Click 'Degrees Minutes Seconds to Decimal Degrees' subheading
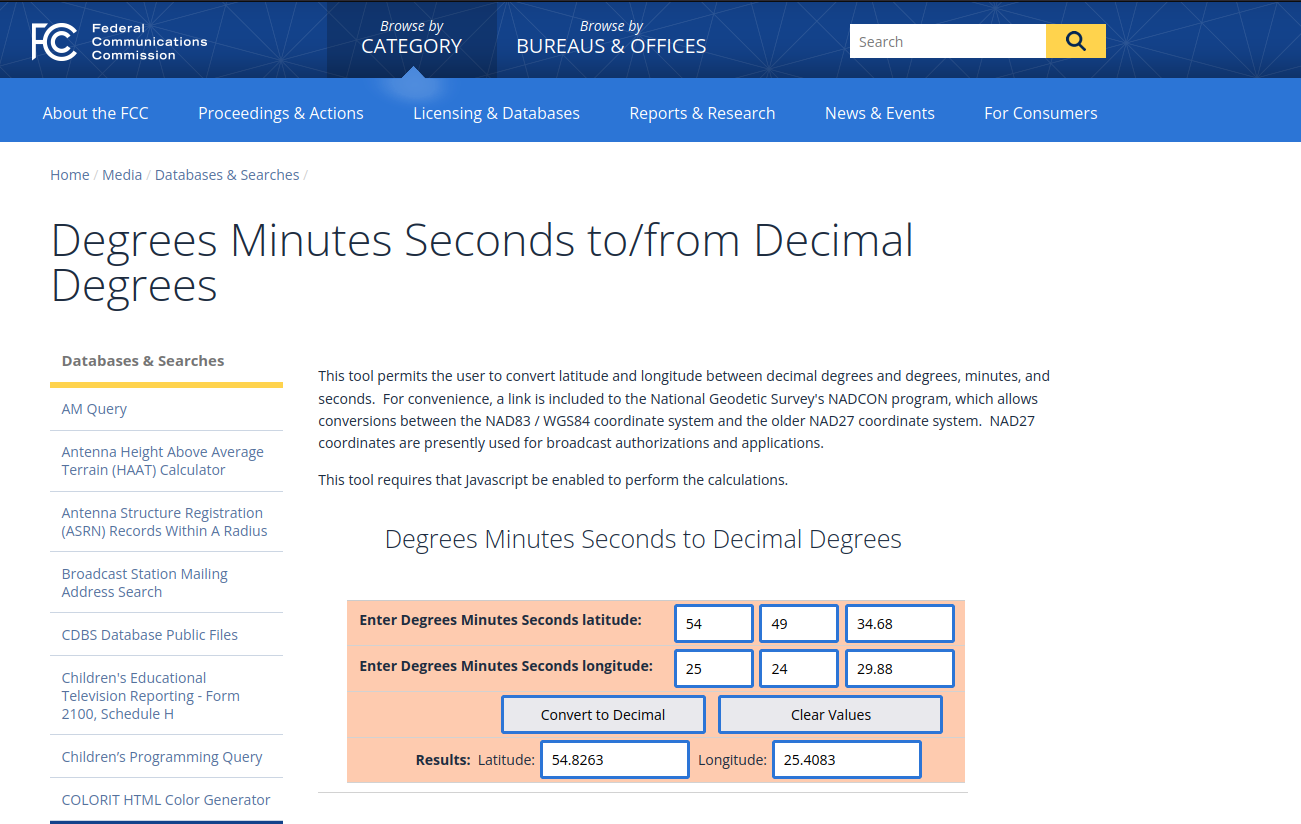This screenshot has width=1301, height=824. [643, 540]
